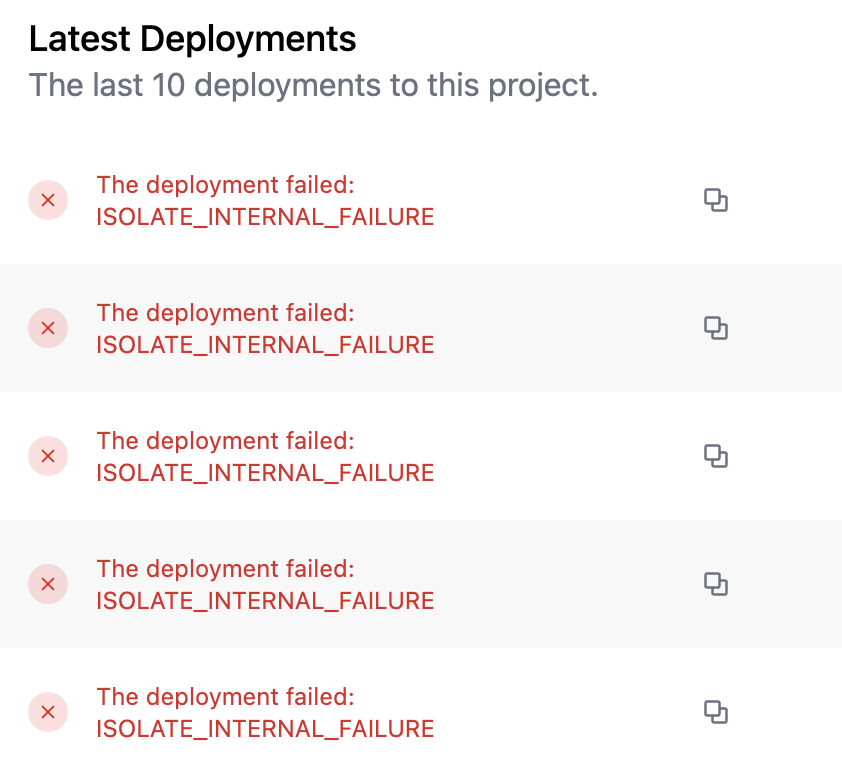
Task: Copy the first deployment's error message
Action: coord(715,200)
